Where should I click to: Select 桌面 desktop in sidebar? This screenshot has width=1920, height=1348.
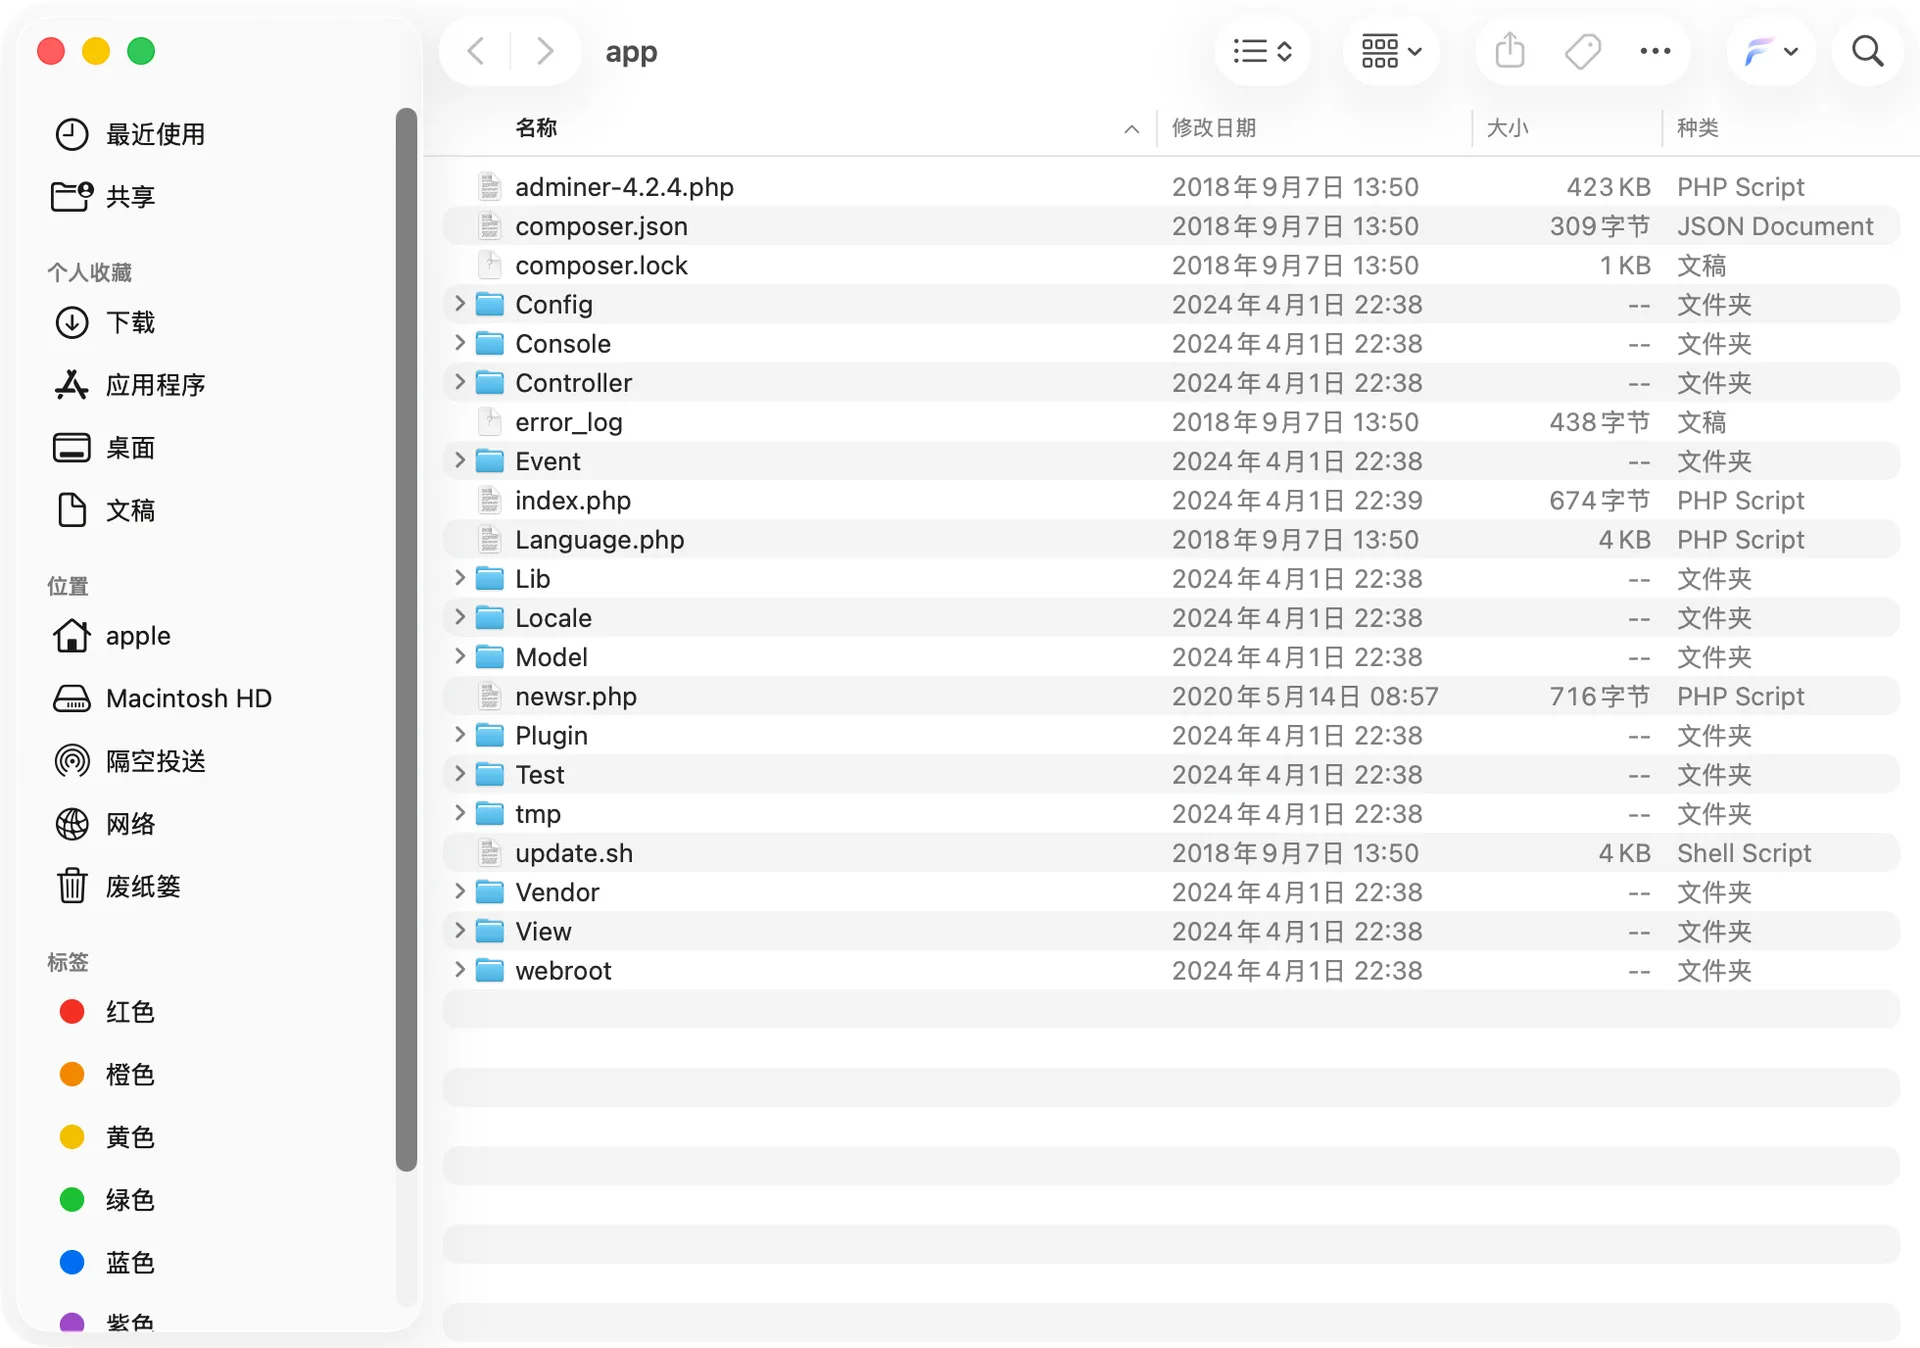(x=104, y=448)
